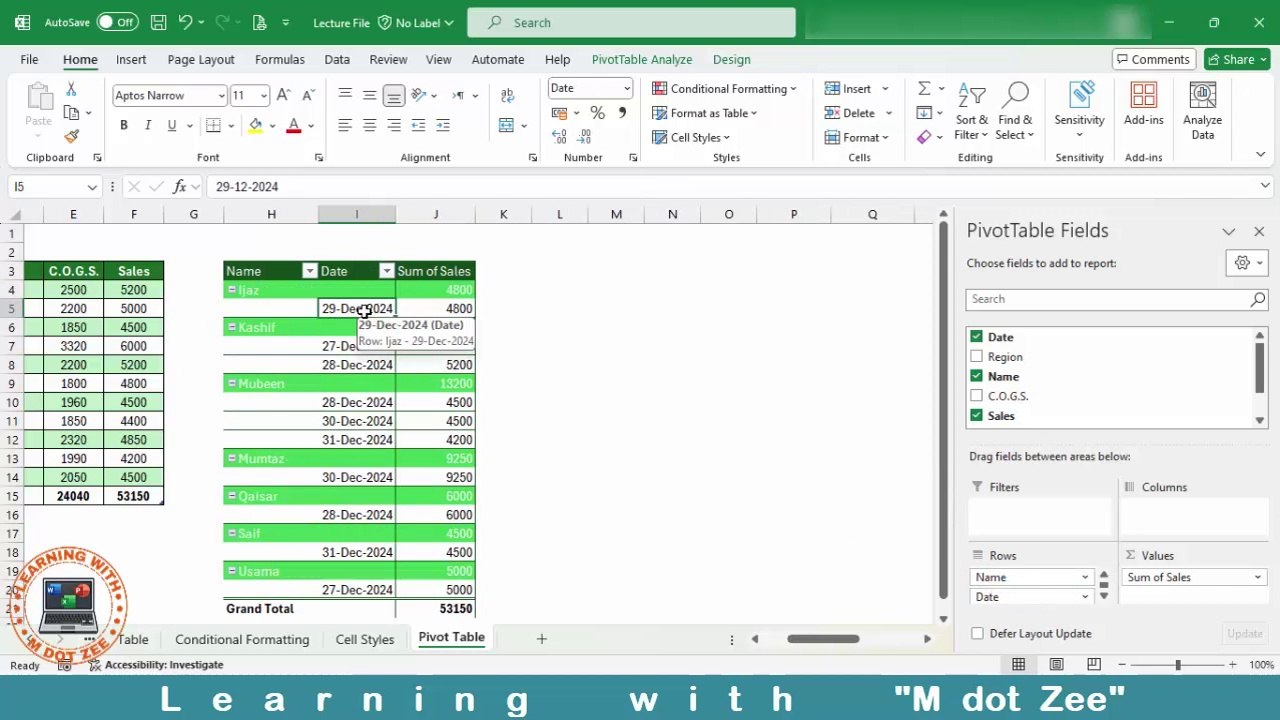Screen dimensions: 1280x720
Task: Open the Design ribbon tab
Action: (x=732, y=60)
